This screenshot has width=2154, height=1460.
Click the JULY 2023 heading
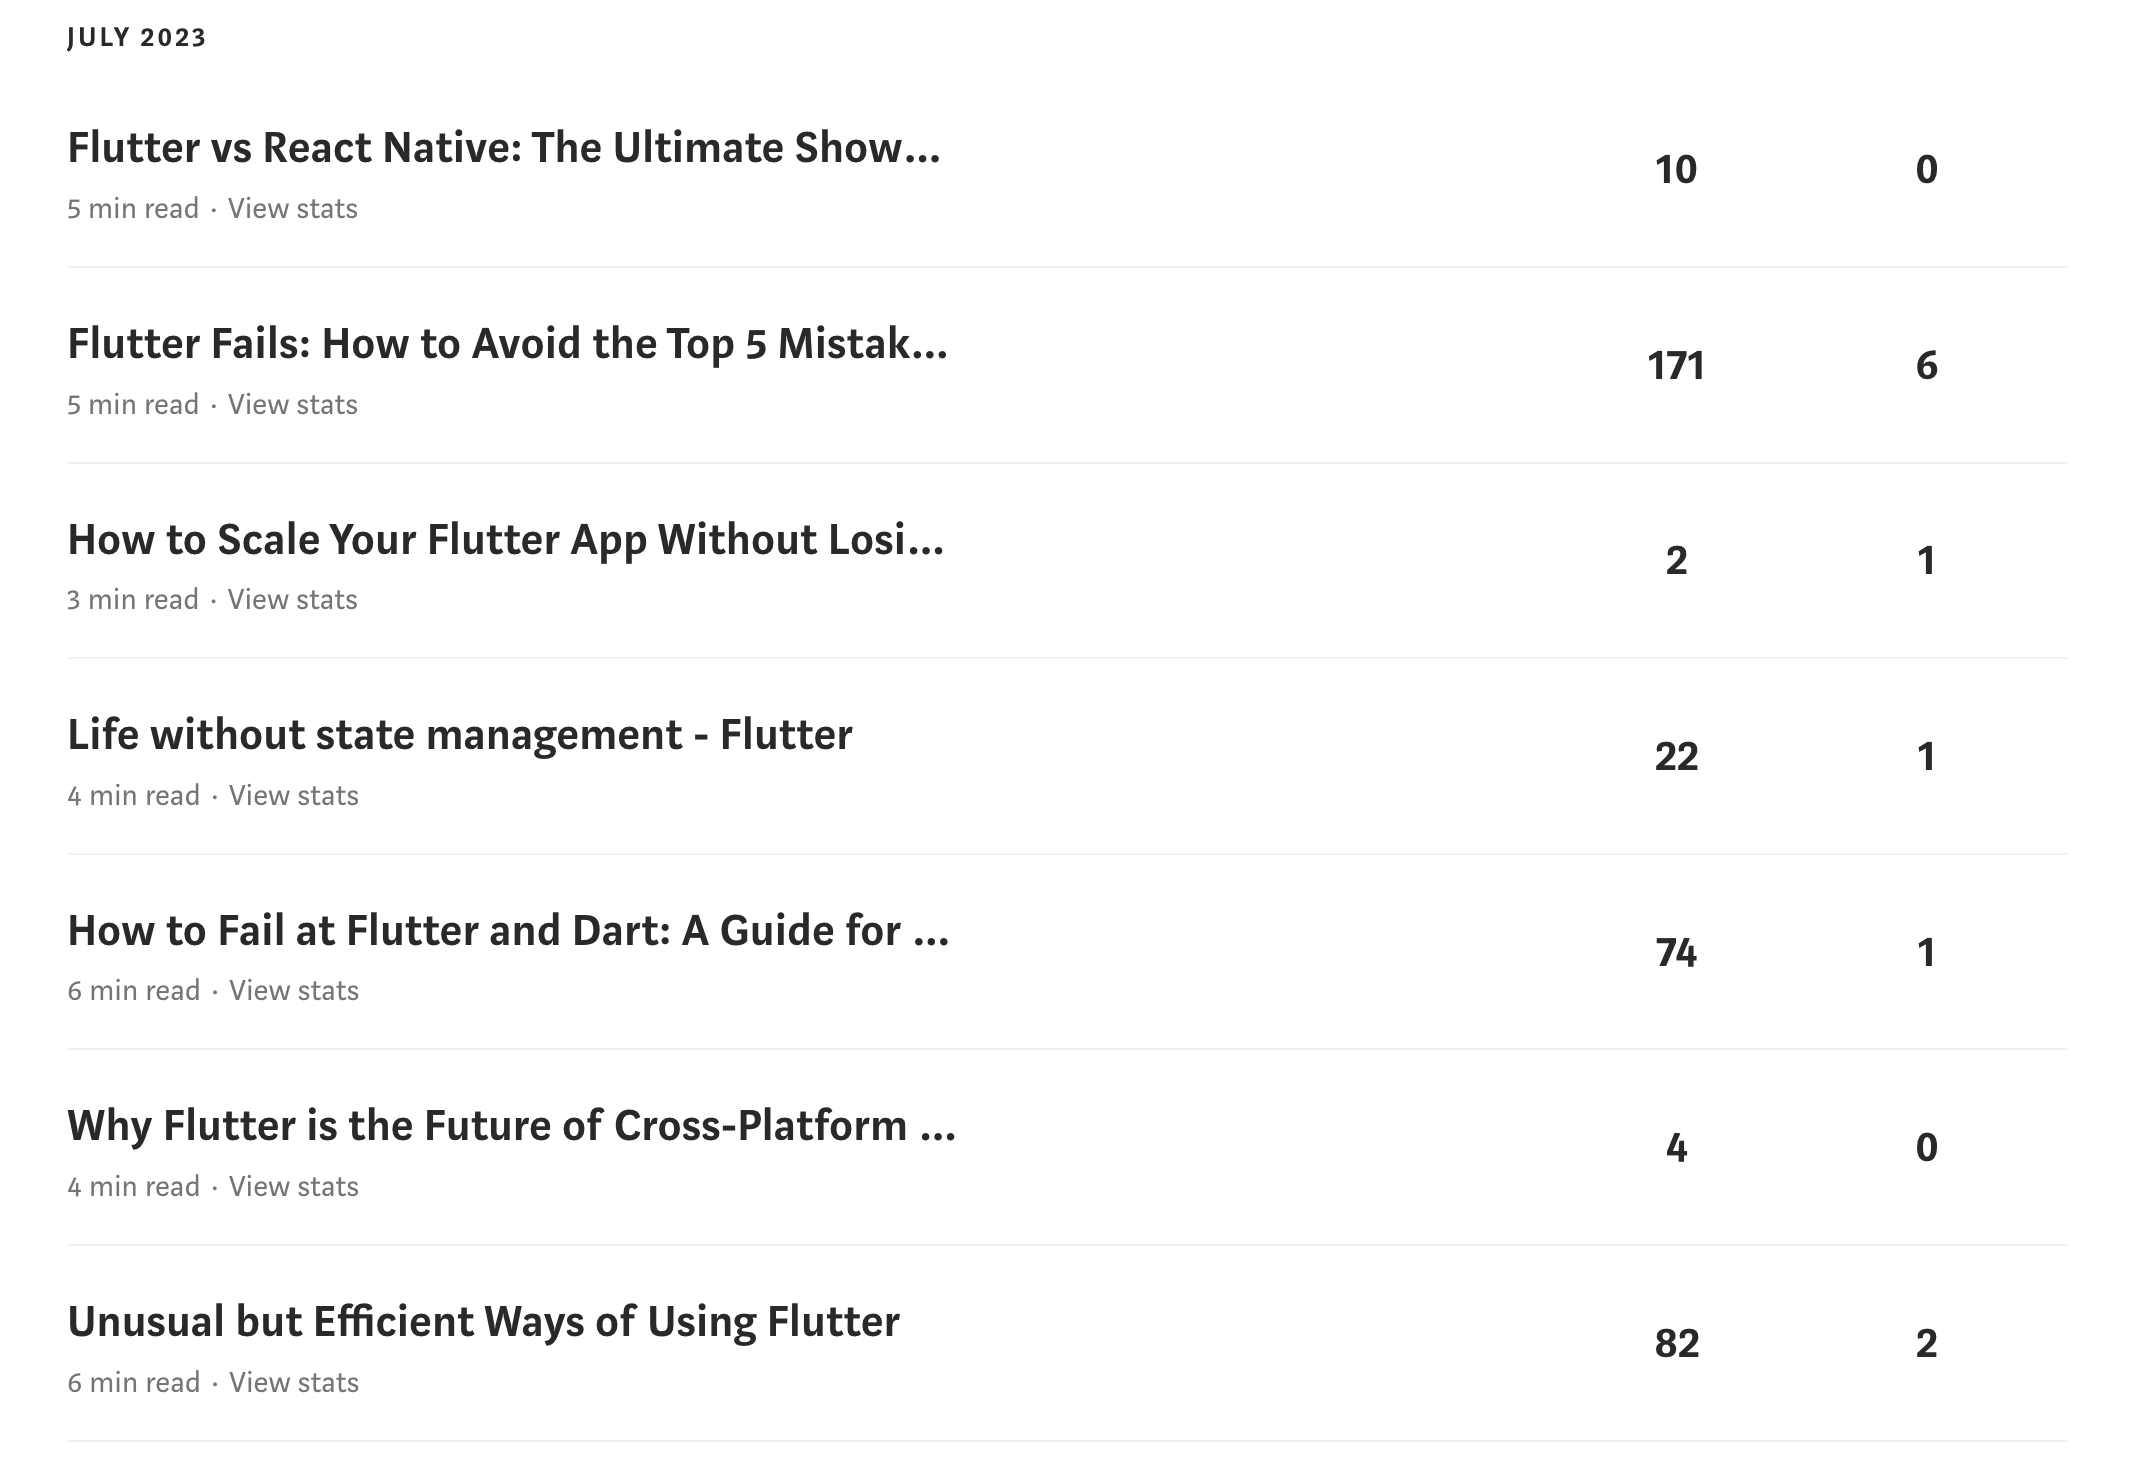click(x=137, y=37)
